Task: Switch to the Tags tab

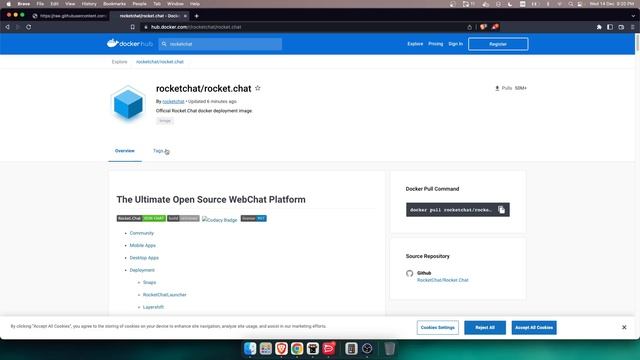Action: (x=158, y=151)
